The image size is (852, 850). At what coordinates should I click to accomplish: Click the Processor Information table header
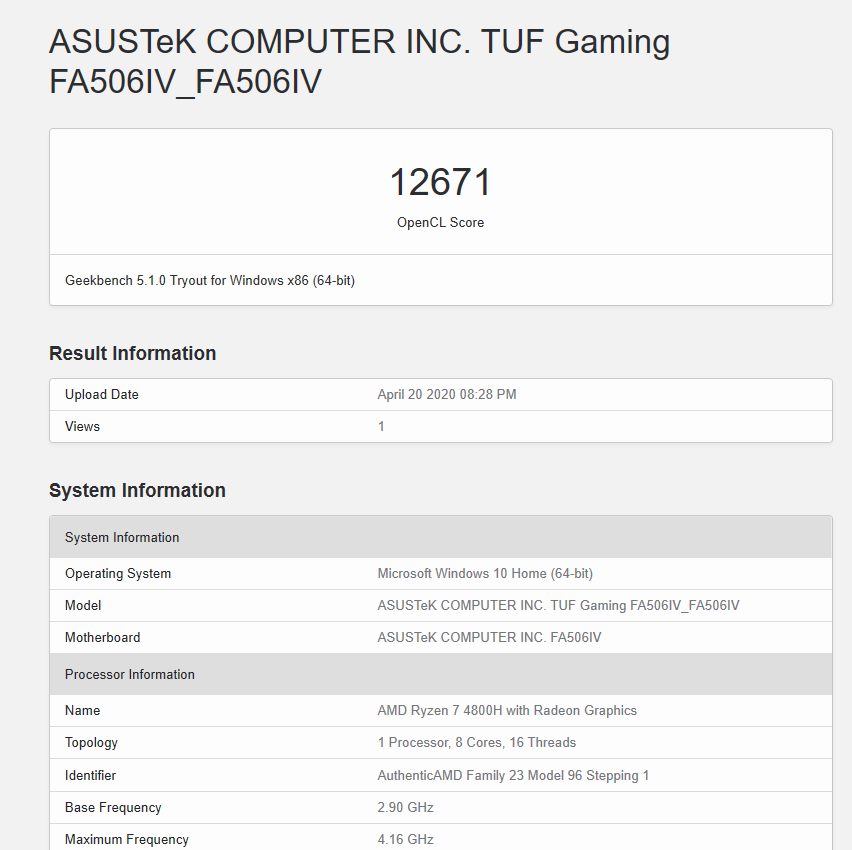click(x=441, y=674)
